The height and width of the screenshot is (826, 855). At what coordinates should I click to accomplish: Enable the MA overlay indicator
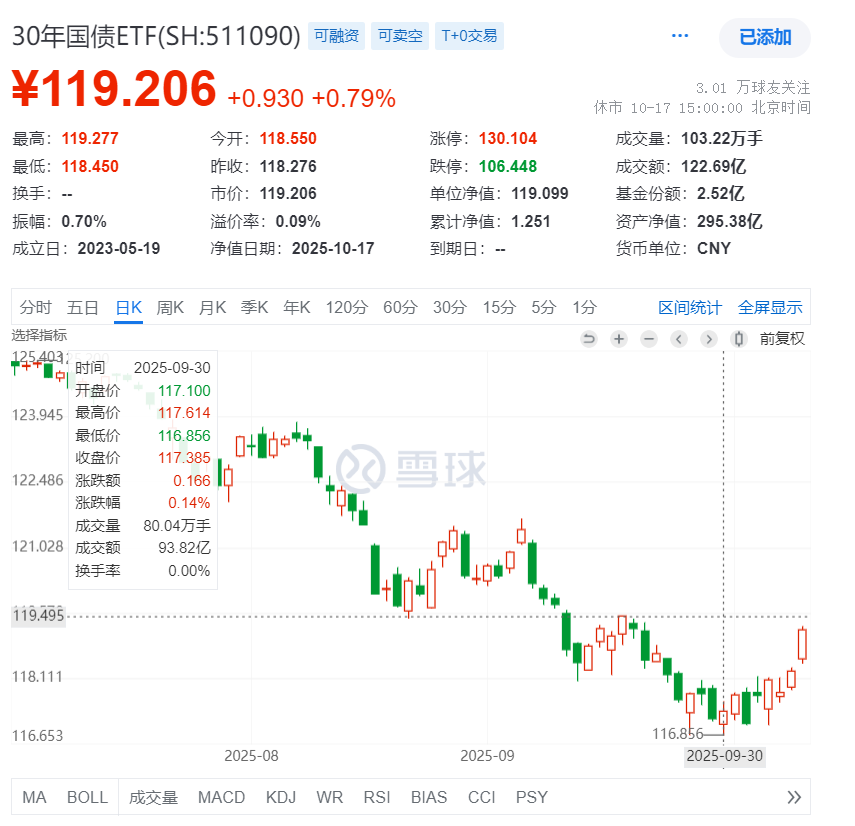click(x=34, y=797)
